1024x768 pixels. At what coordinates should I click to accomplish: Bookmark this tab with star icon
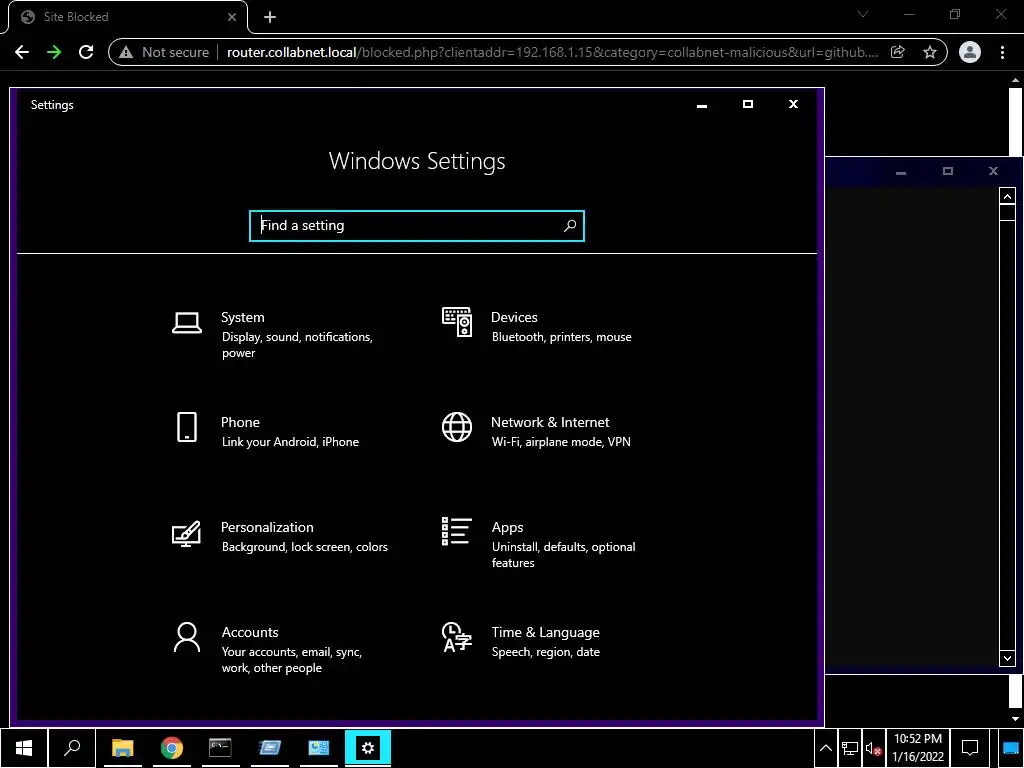929,52
